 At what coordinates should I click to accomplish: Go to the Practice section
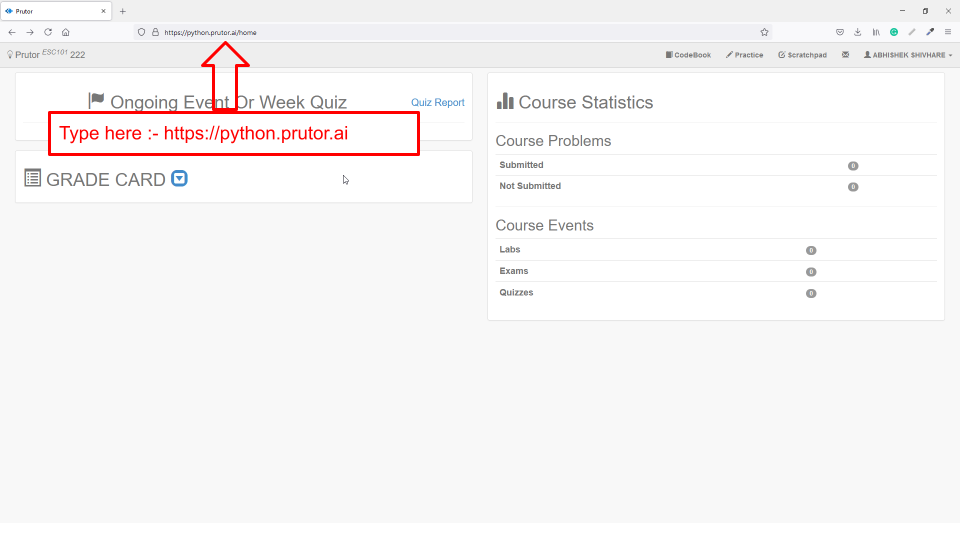tap(745, 55)
